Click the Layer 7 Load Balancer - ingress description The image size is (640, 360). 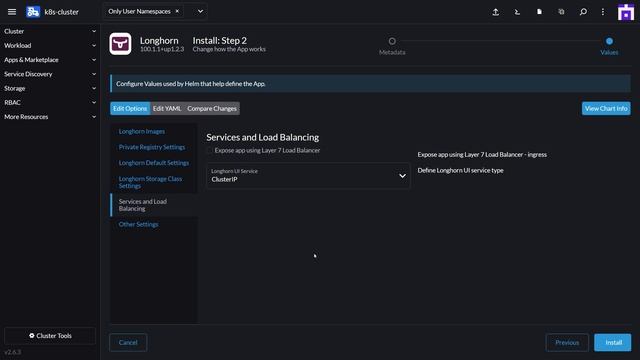coord(482,154)
